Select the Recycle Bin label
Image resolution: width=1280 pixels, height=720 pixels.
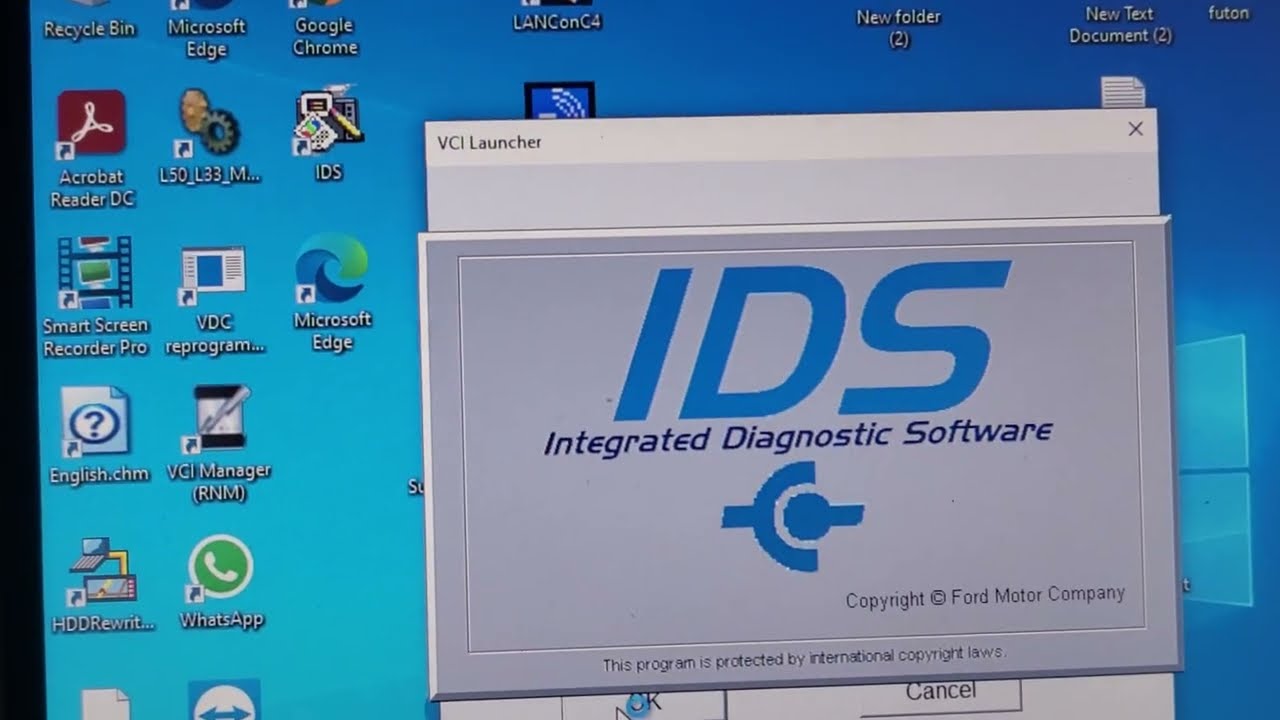coord(89,29)
